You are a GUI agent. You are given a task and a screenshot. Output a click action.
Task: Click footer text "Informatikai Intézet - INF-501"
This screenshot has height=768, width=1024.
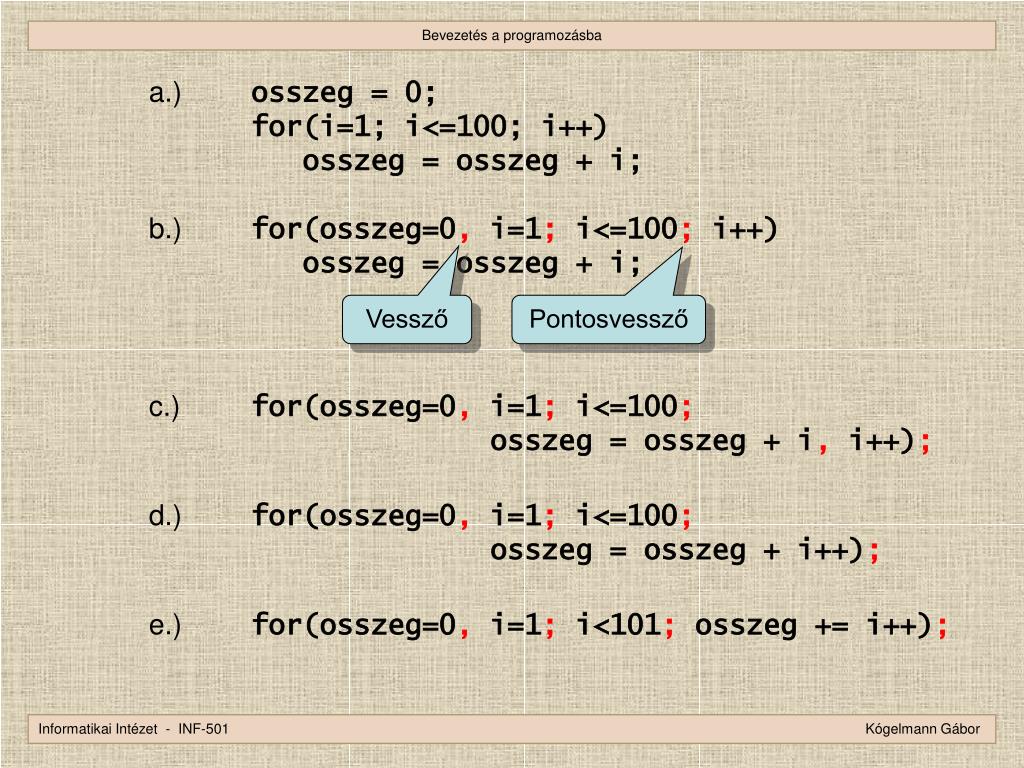(x=133, y=729)
